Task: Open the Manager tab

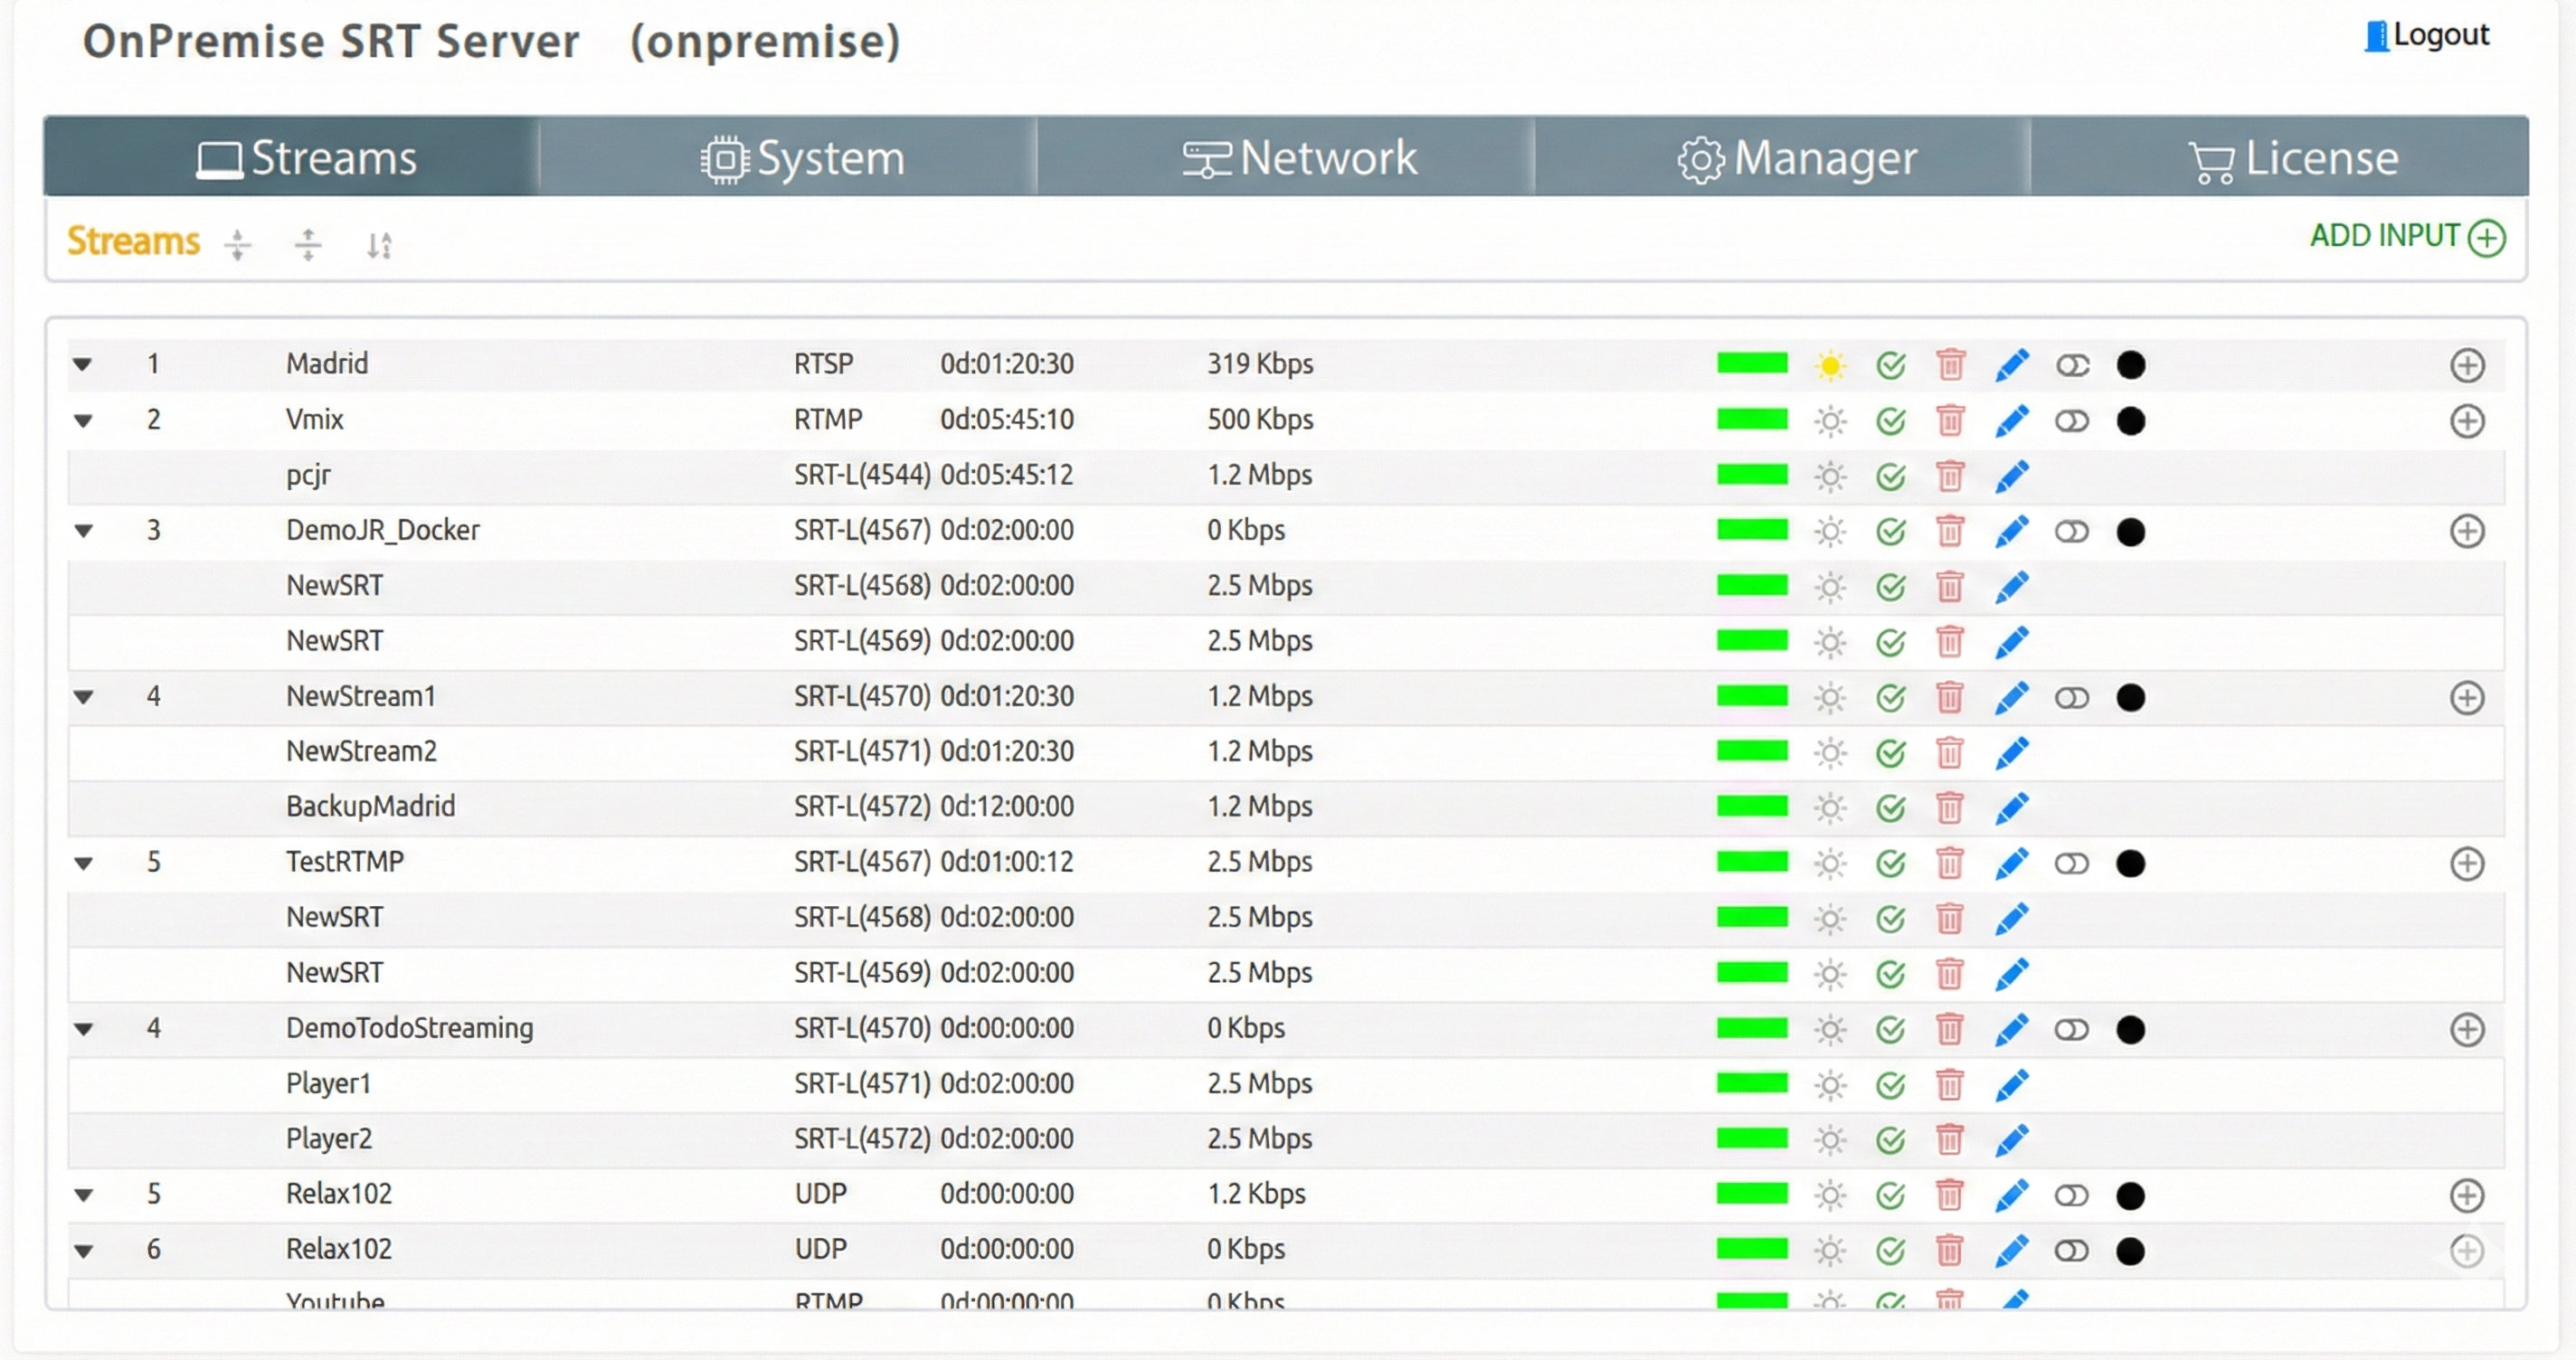Action: (x=1800, y=157)
